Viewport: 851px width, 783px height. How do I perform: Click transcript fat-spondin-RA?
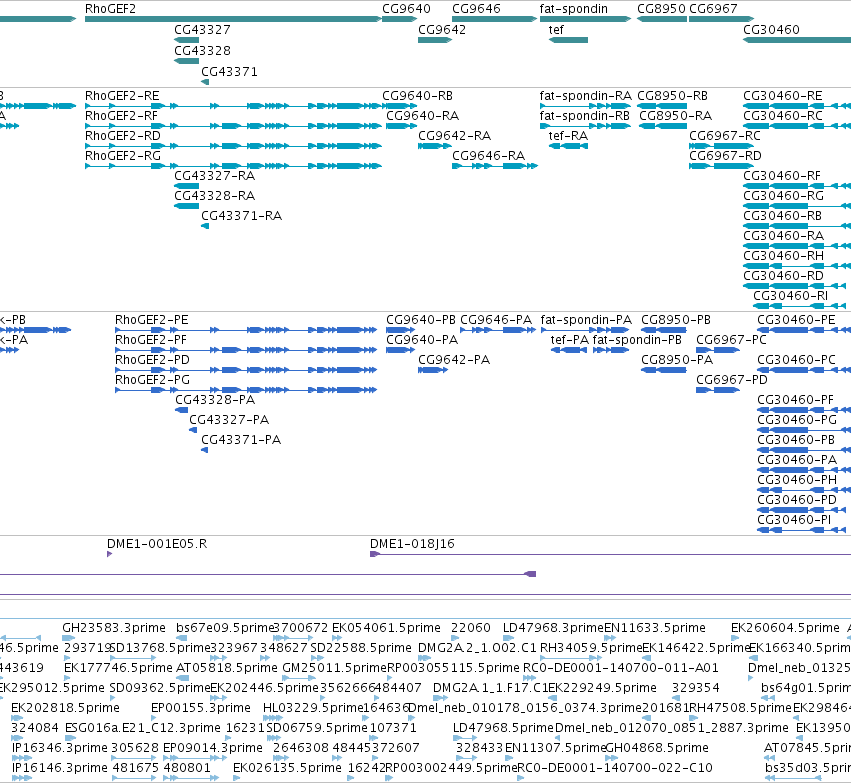pos(586,96)
